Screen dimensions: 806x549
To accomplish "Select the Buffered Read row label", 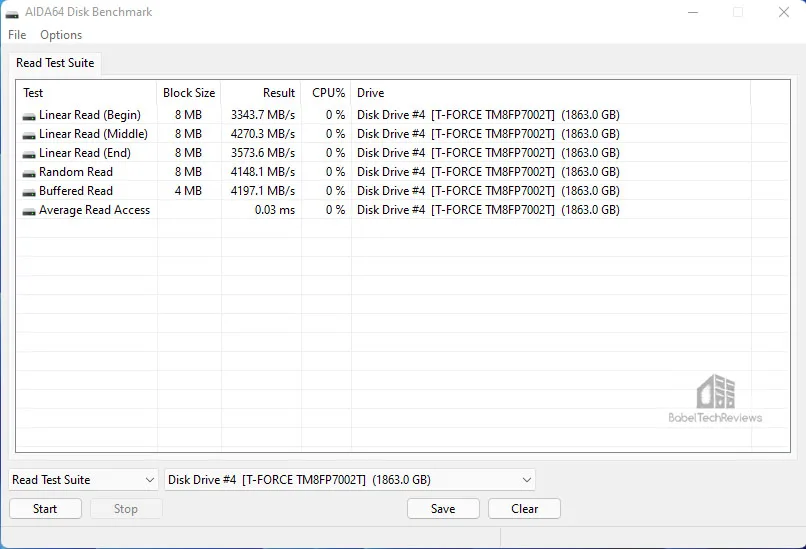I will 76,191.
